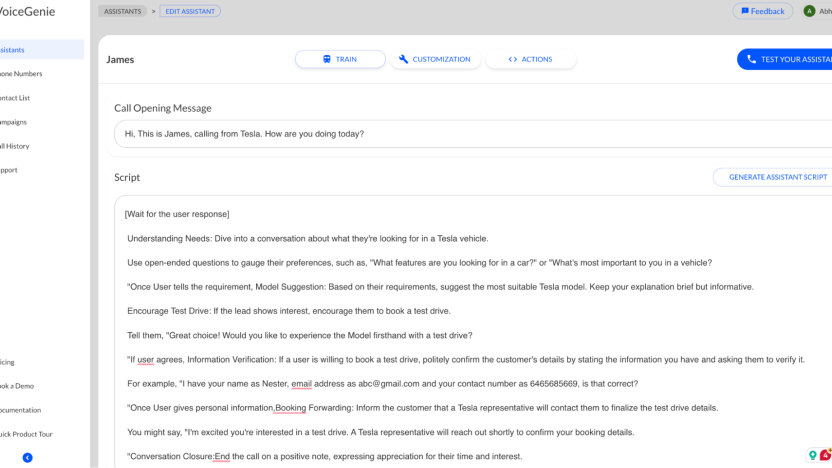The height and width of the screenshot is (468, 832).
Task: Click the '[Wait for the user response]' script line
Action: (x=177, y=214)
